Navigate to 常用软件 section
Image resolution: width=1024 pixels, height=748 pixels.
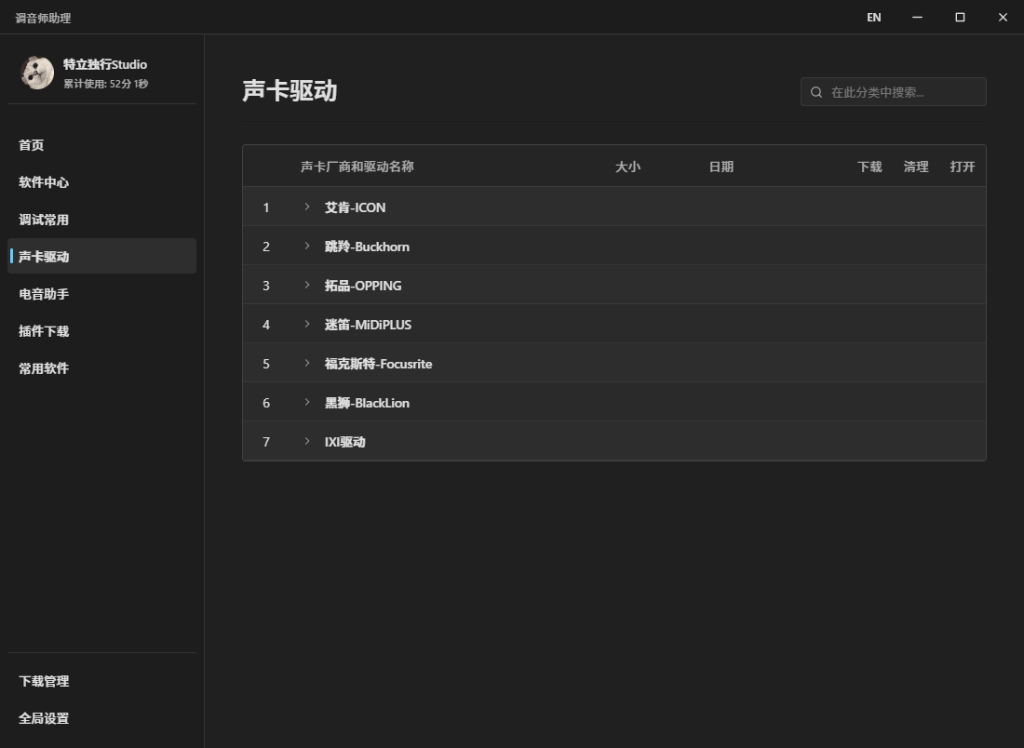44,368
